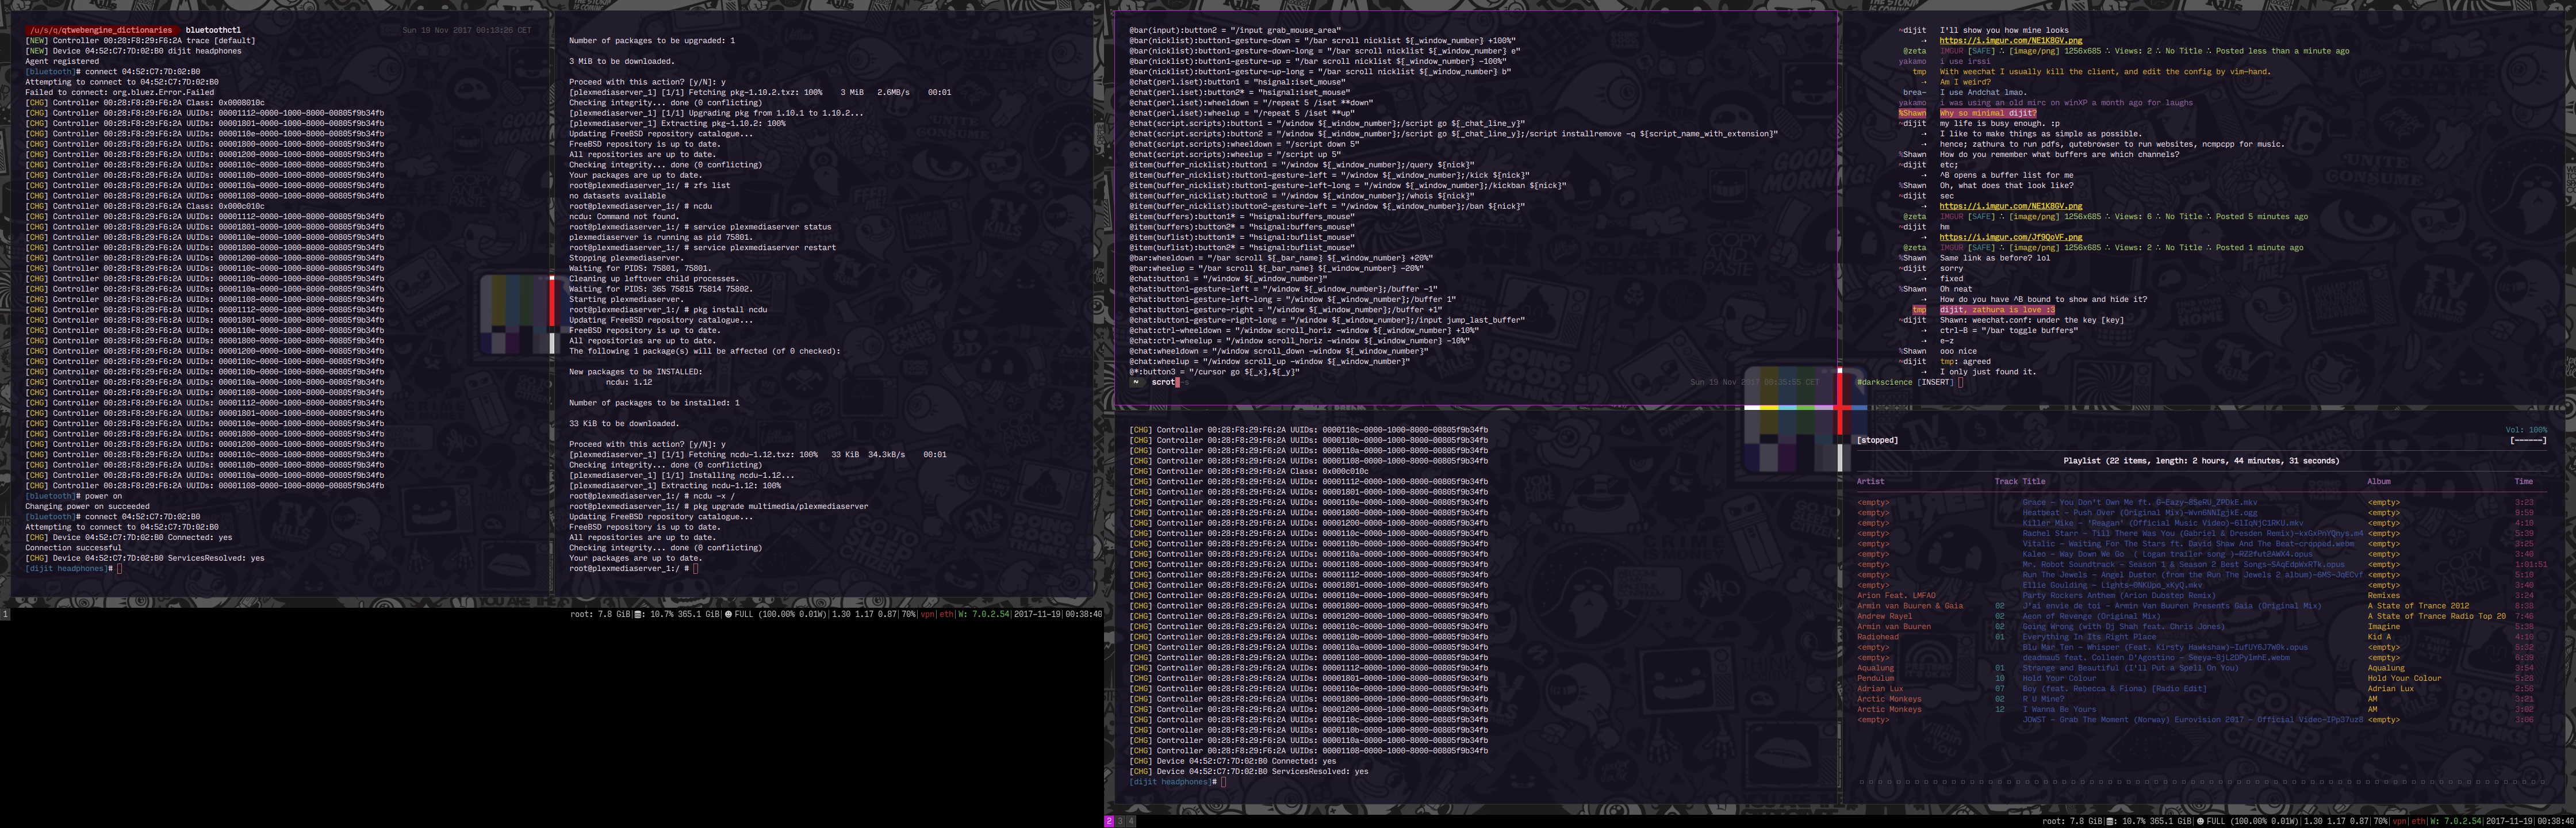The image size is (2576, 828).
Task: Select Pendulum Hold Your Colour playlist row
Action: [2059, 678]
